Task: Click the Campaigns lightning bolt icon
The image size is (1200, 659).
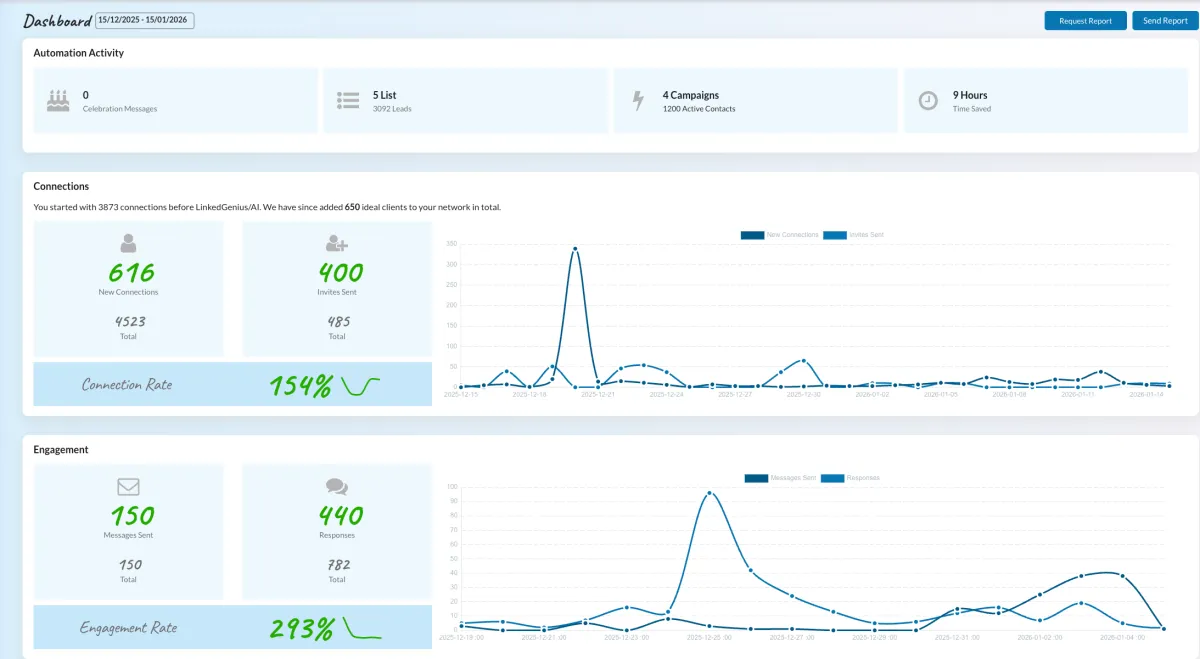Action: pos(638,99)
